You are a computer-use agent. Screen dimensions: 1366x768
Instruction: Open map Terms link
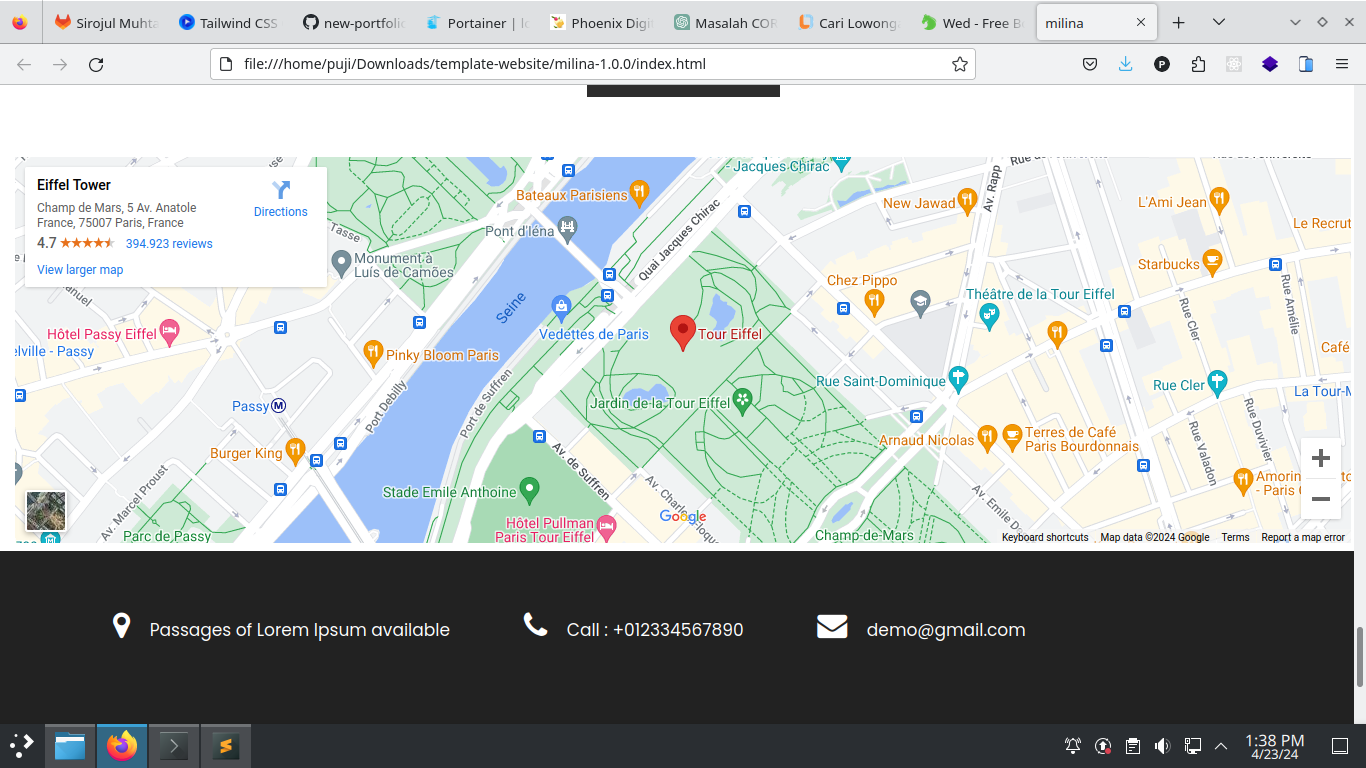click(x=1235, y=537)
